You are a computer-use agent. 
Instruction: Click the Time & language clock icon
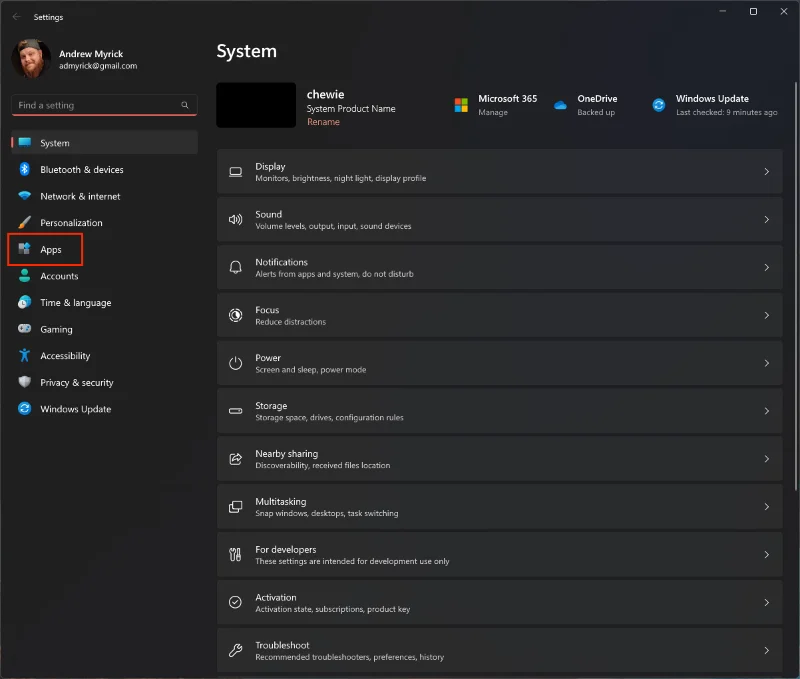(24, 302)
